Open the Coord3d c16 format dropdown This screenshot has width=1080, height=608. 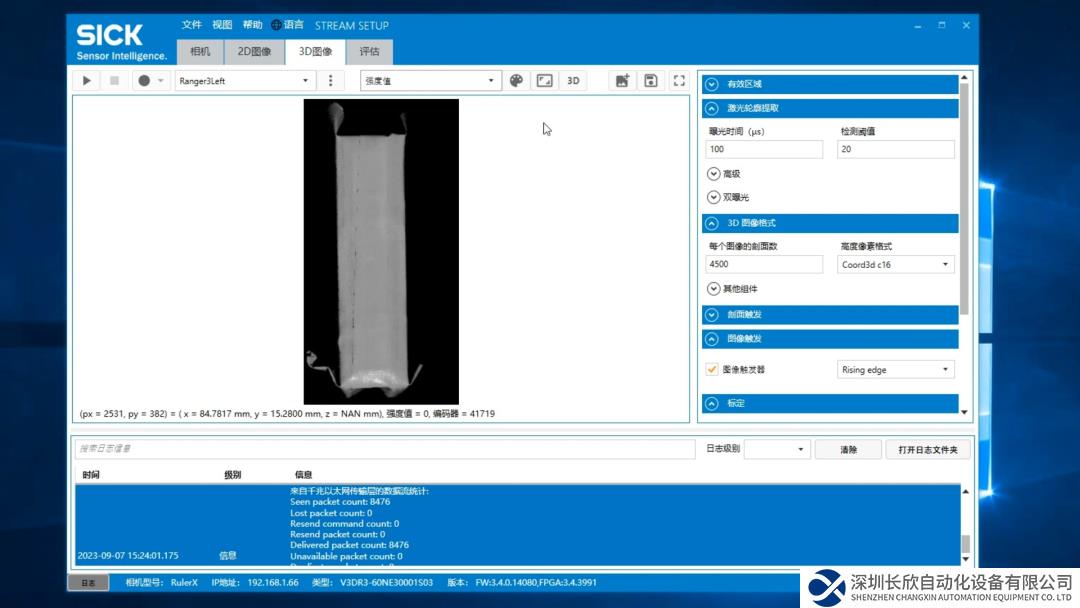[x=895, y=265]
